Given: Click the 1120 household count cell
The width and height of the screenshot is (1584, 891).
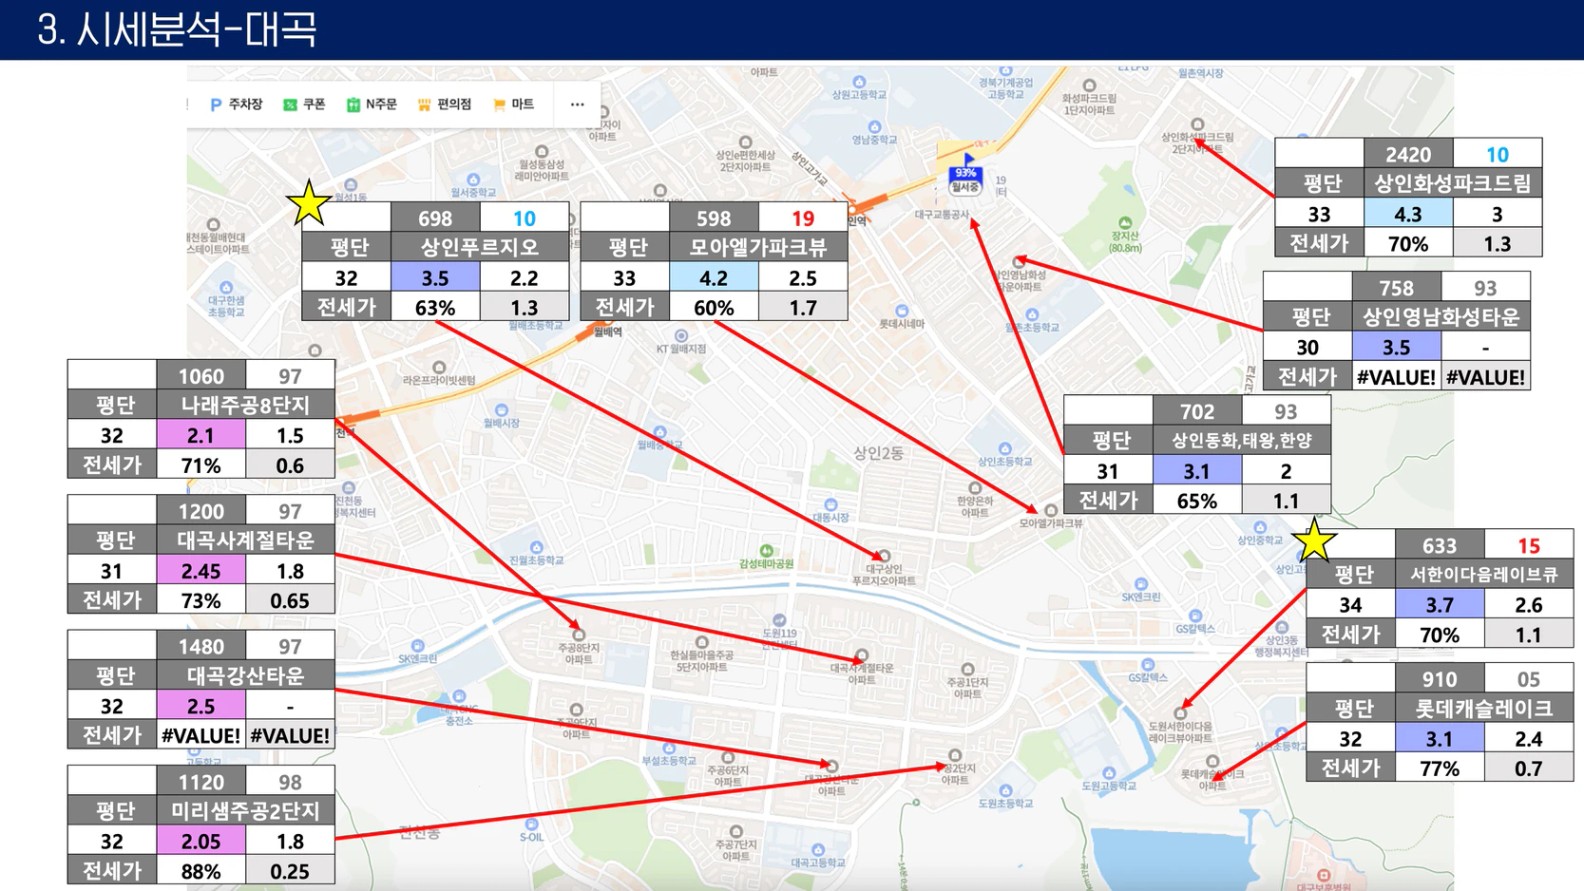Looking at the screenshot, I should click(x=201, y=781).
